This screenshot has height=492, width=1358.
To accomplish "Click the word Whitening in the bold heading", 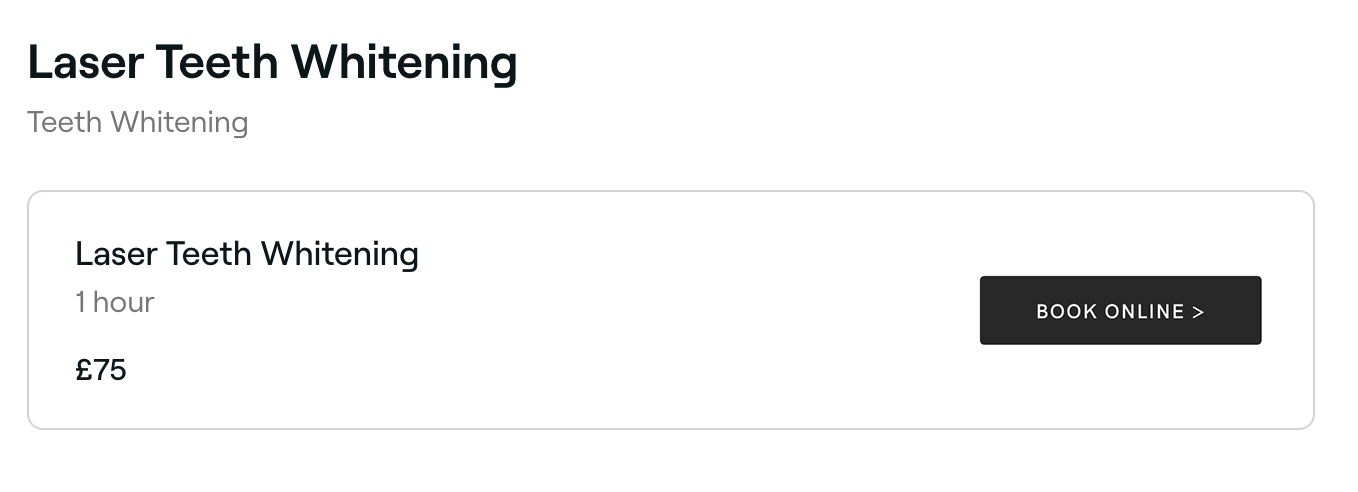I will tap(405, 62).
